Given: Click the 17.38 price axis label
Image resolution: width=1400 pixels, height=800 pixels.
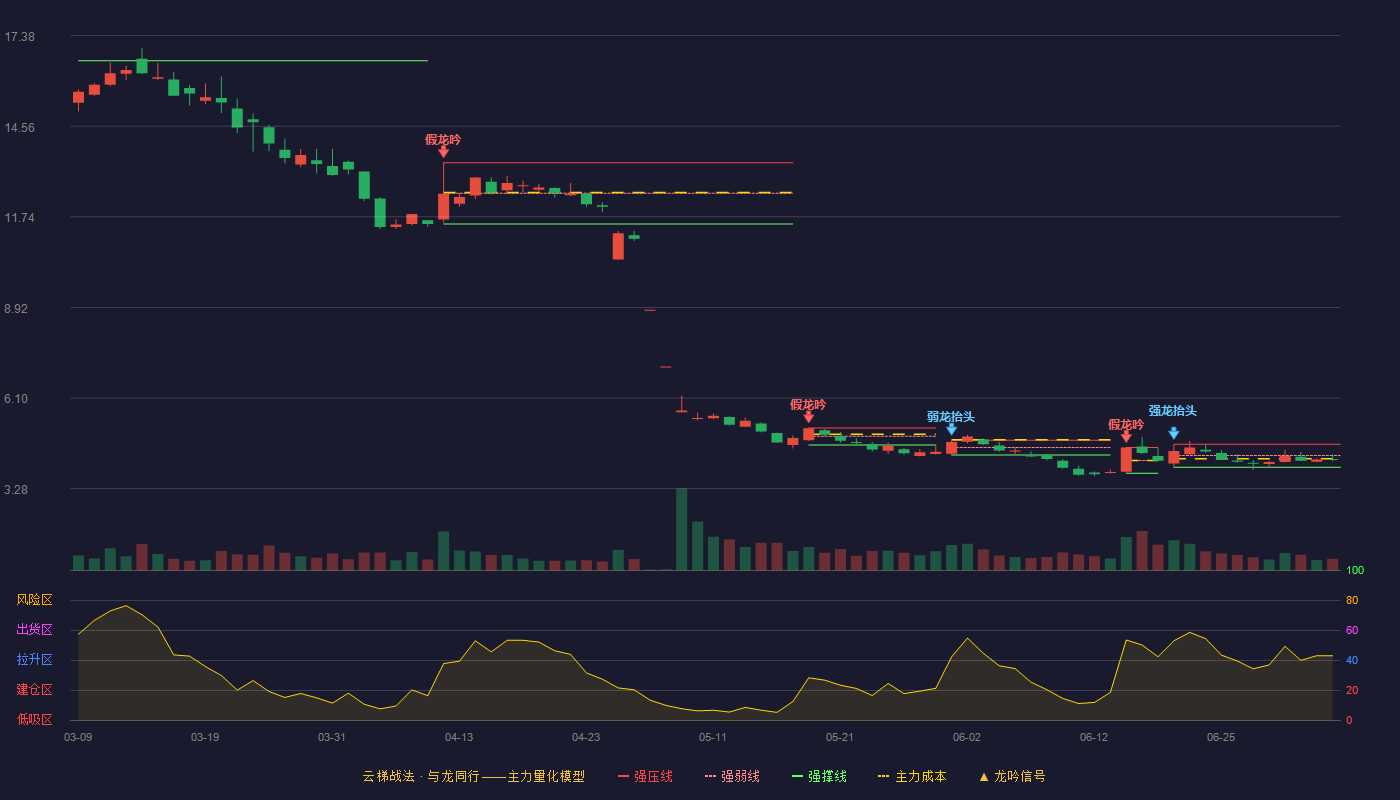Looking at the screenshot, I should (x=20, y=37).
